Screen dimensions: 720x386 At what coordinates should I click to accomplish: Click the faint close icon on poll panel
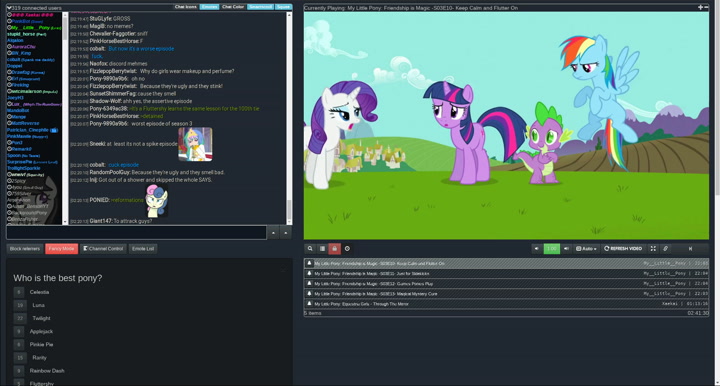coord(283,270)
